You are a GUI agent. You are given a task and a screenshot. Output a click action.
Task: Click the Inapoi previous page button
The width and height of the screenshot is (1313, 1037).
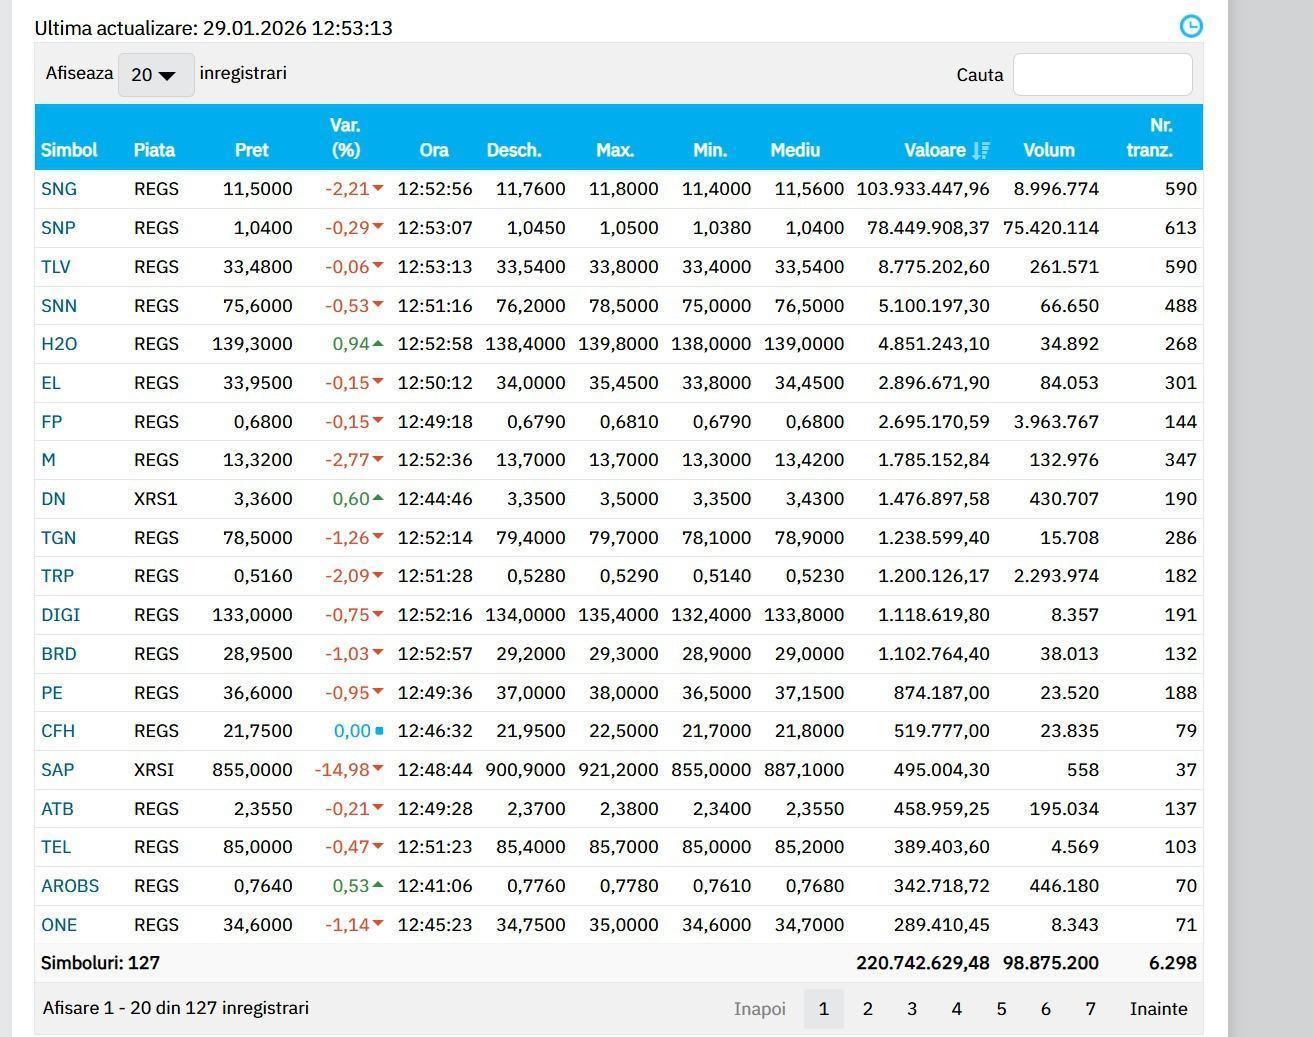(759, 1009)
